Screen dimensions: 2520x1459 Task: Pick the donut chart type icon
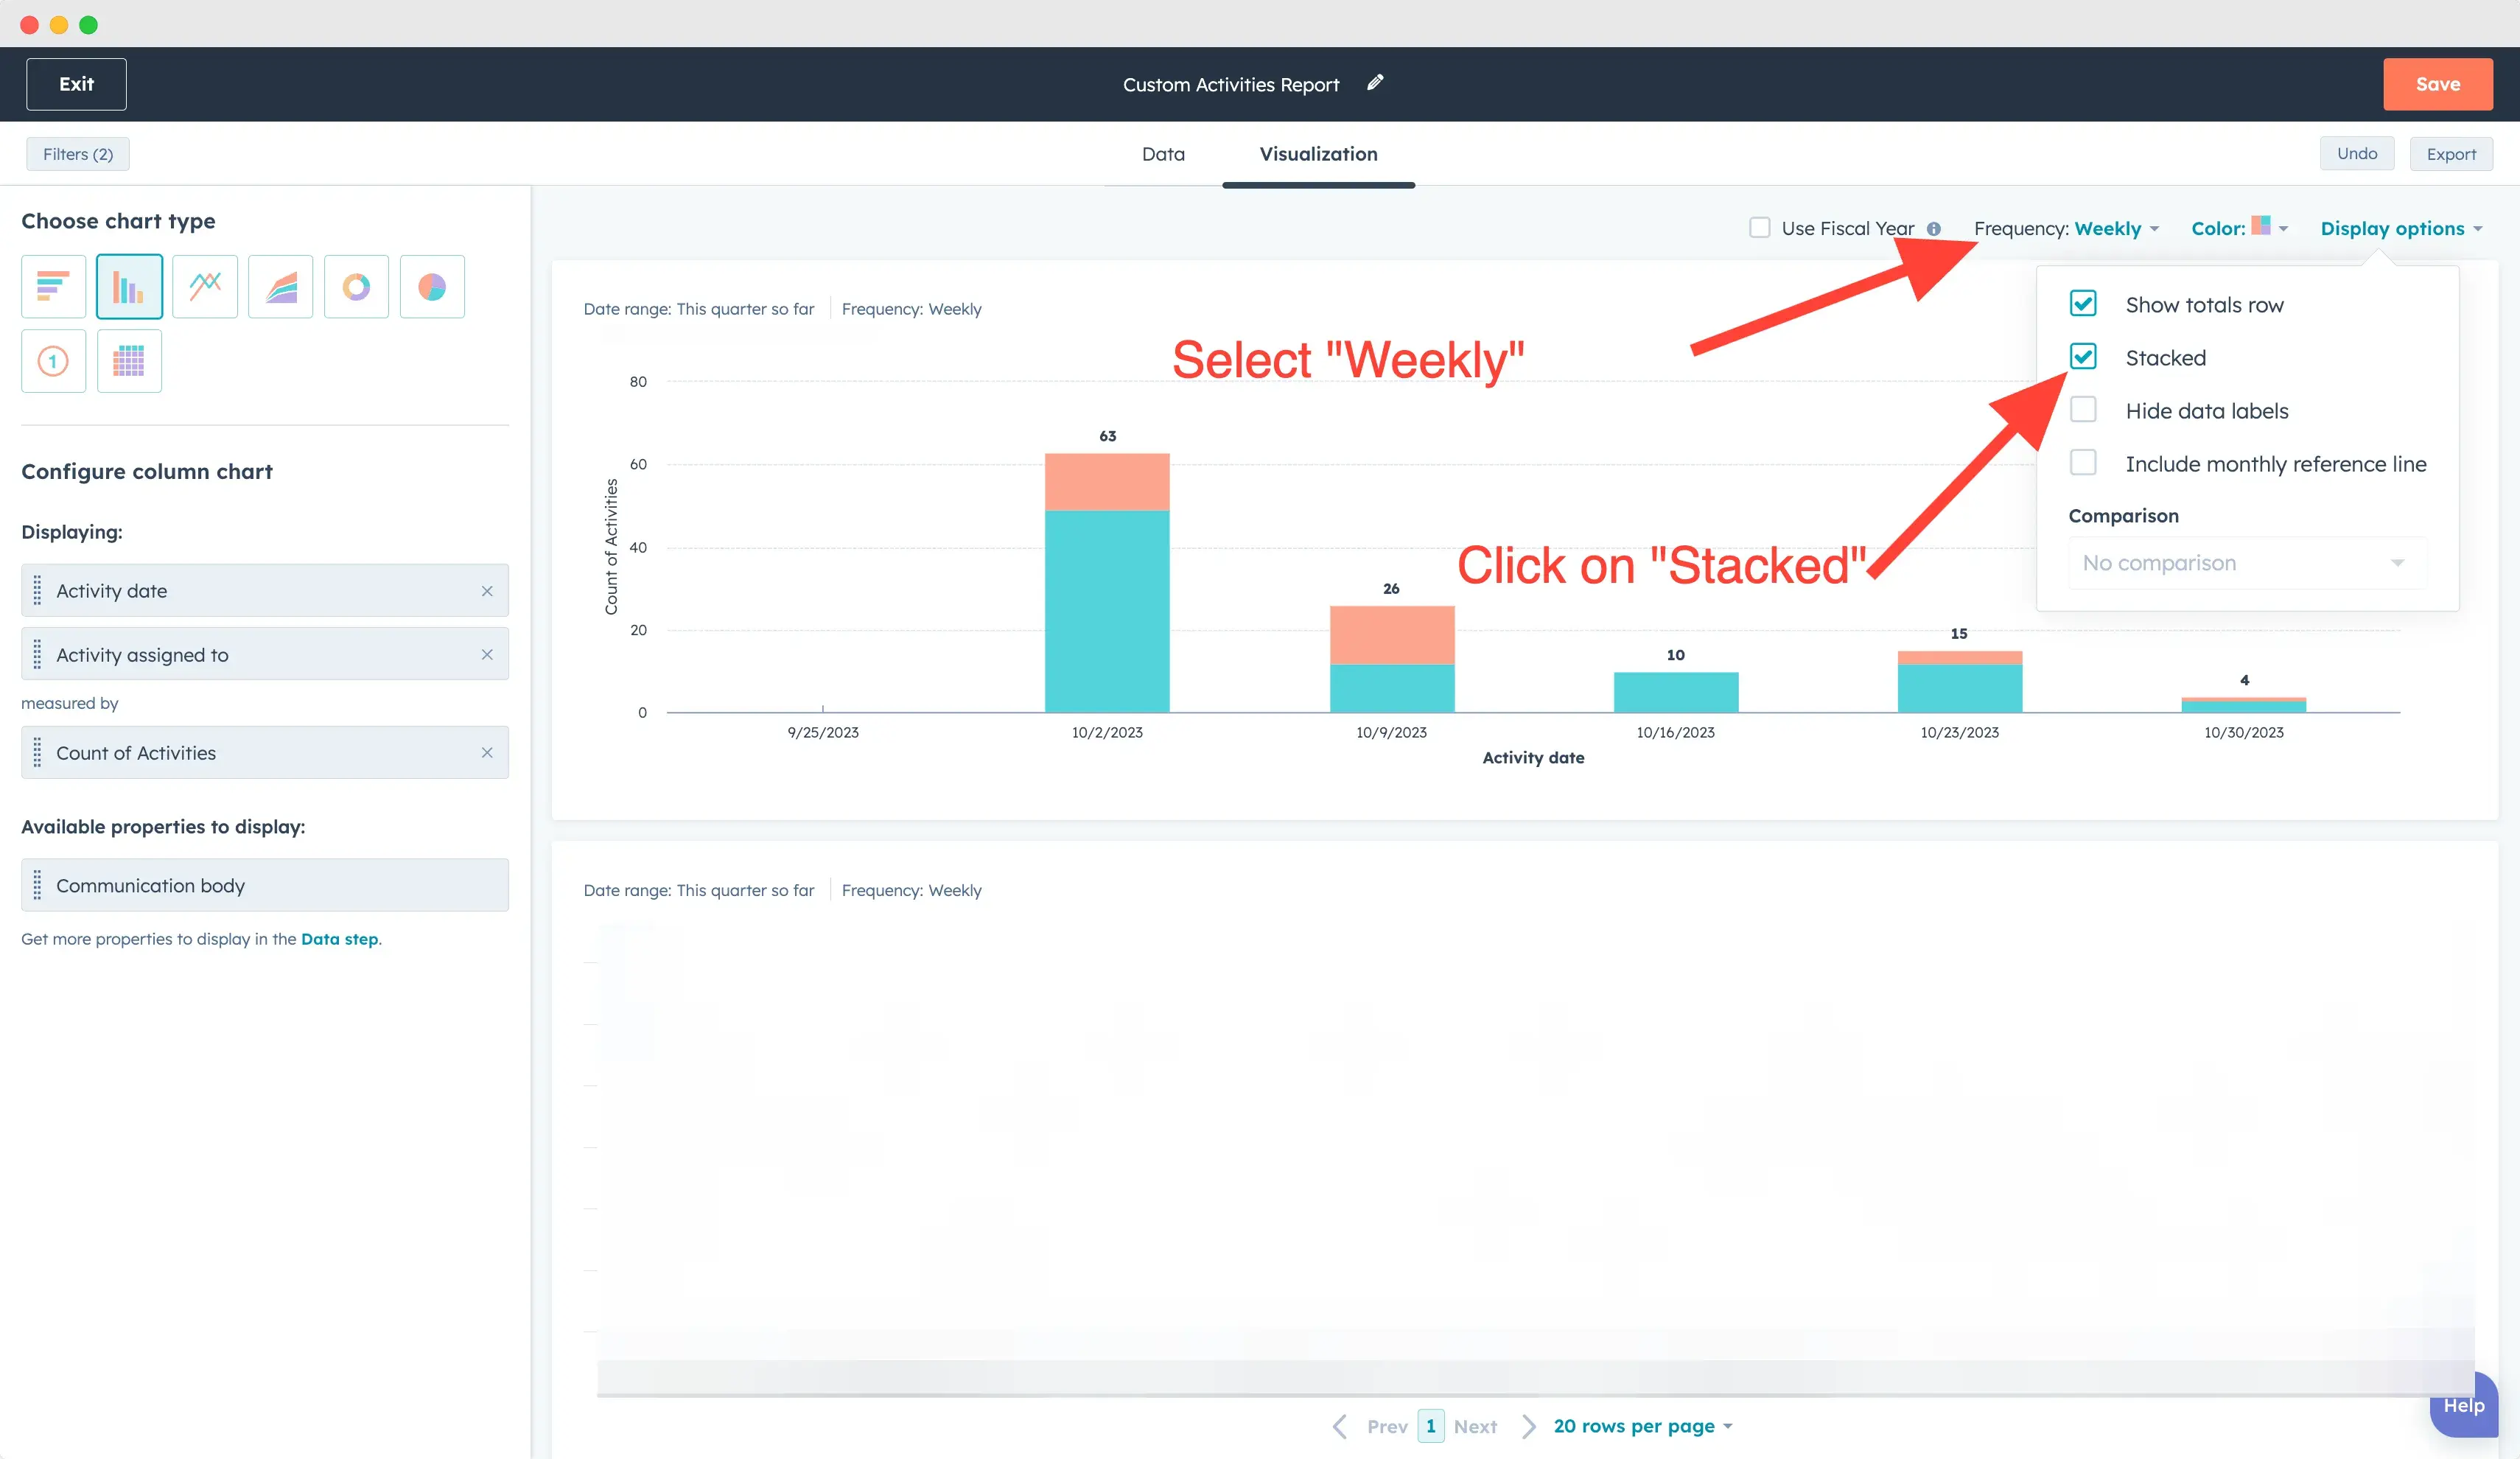pyautogui.click(x=356, y=287)
